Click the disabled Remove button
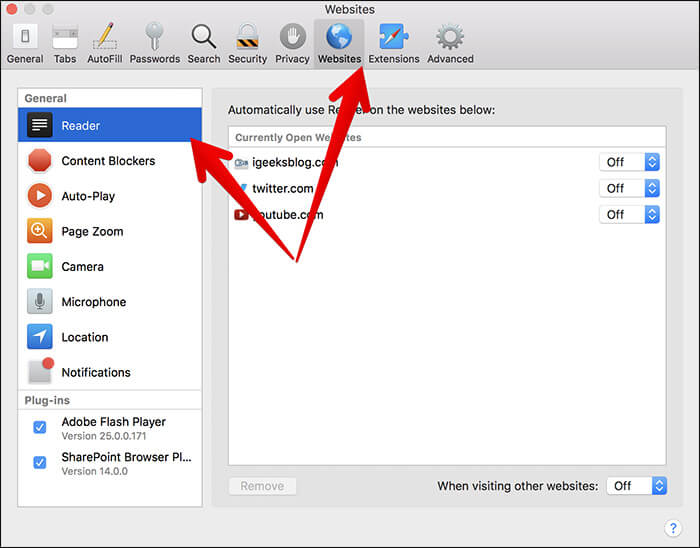 pos(262,486)
